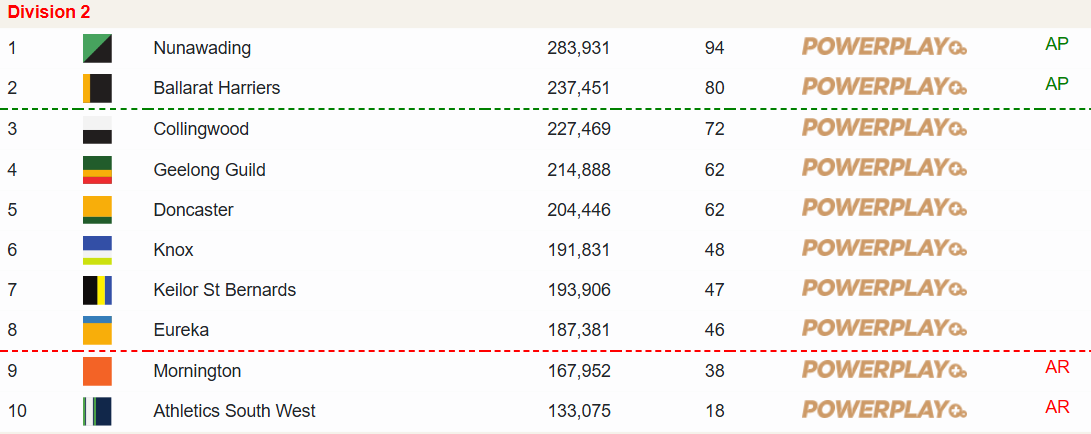
Task: Click Ballarat Harriers' orange and black icon
Action: 97,88
